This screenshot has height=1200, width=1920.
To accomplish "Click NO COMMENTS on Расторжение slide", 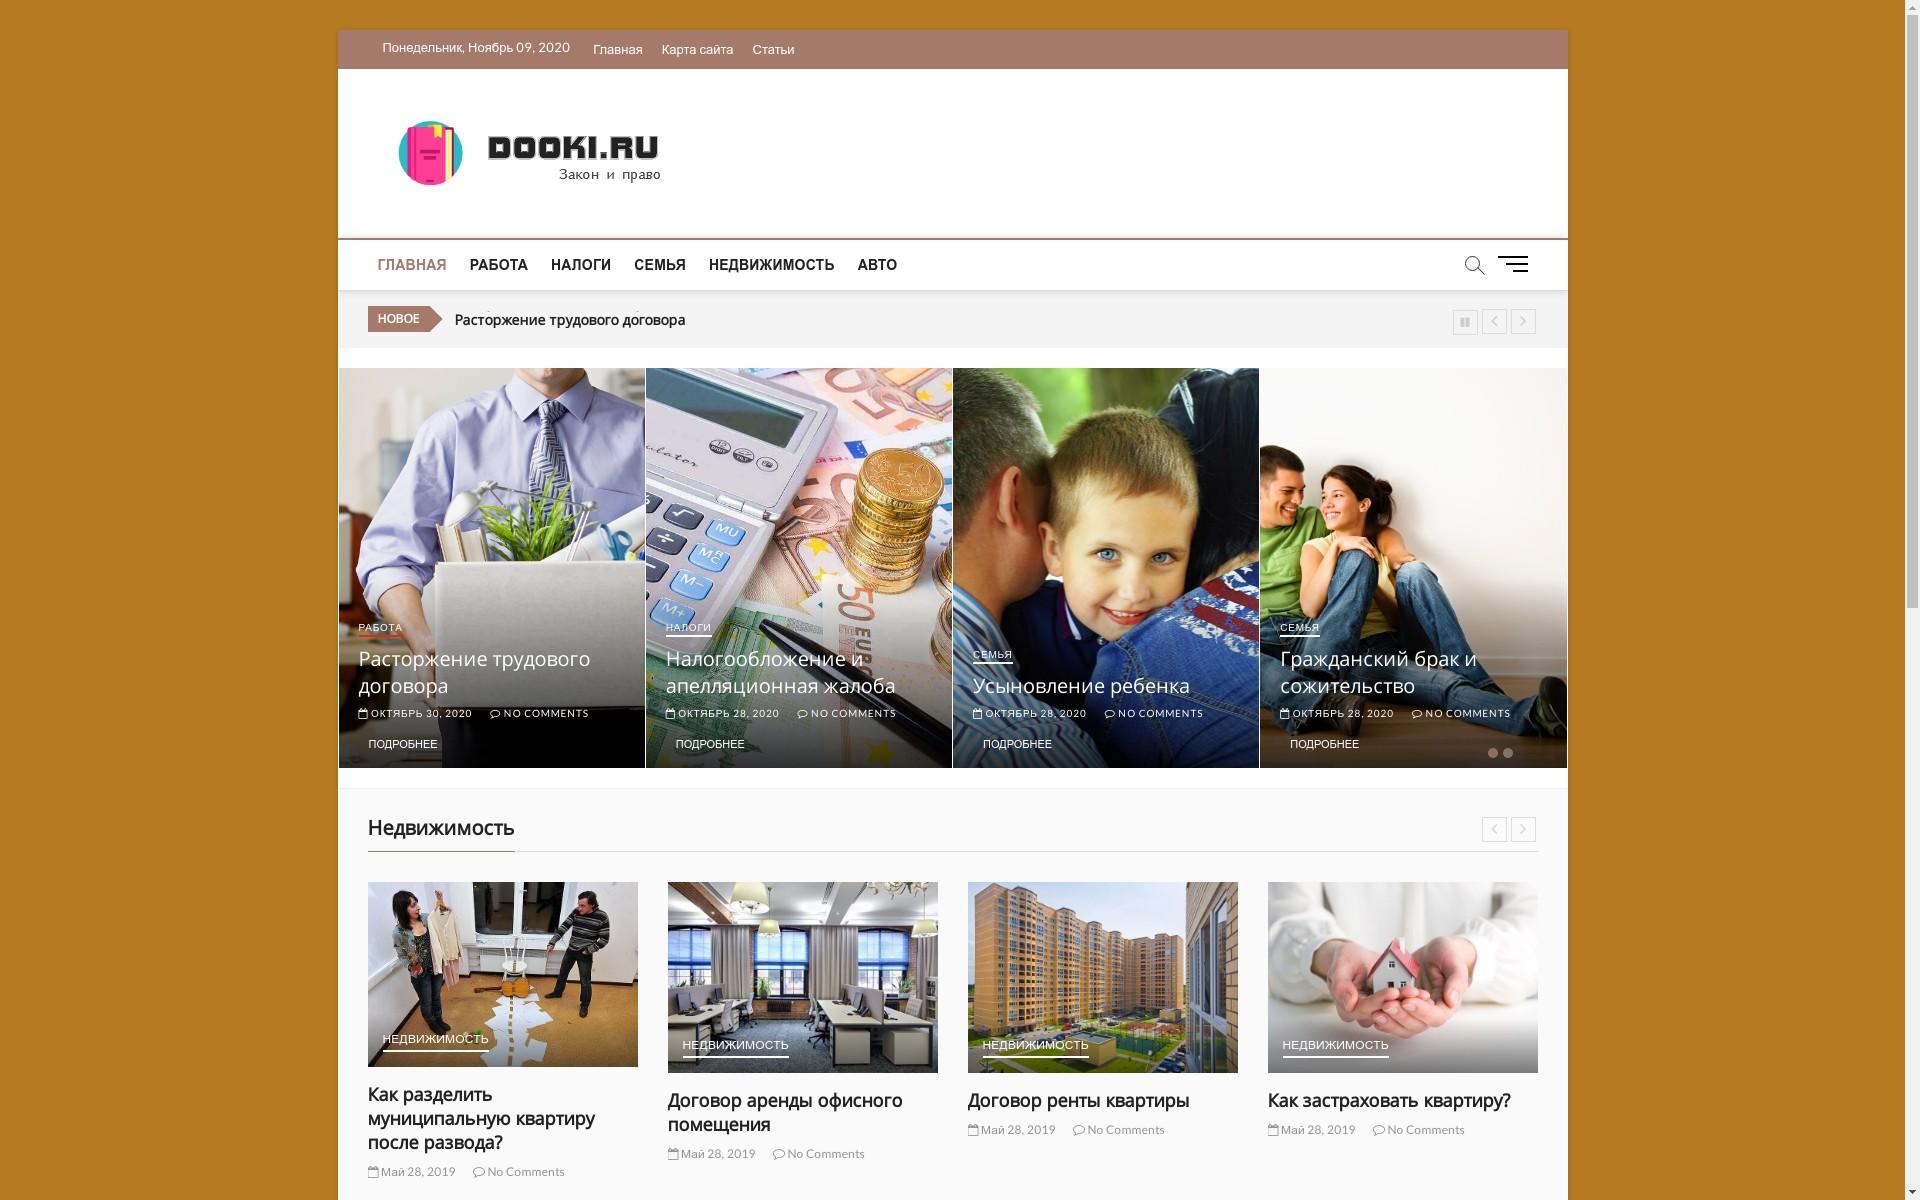I will tap(540, 713).
